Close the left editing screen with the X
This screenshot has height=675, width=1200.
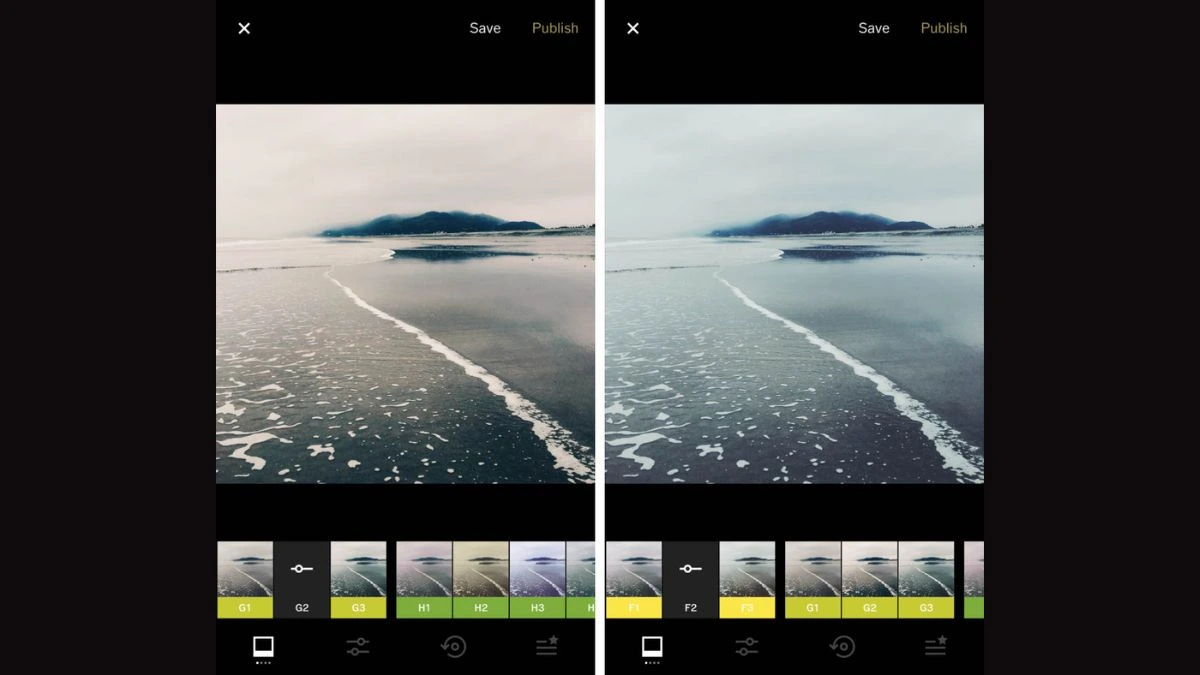243,28
